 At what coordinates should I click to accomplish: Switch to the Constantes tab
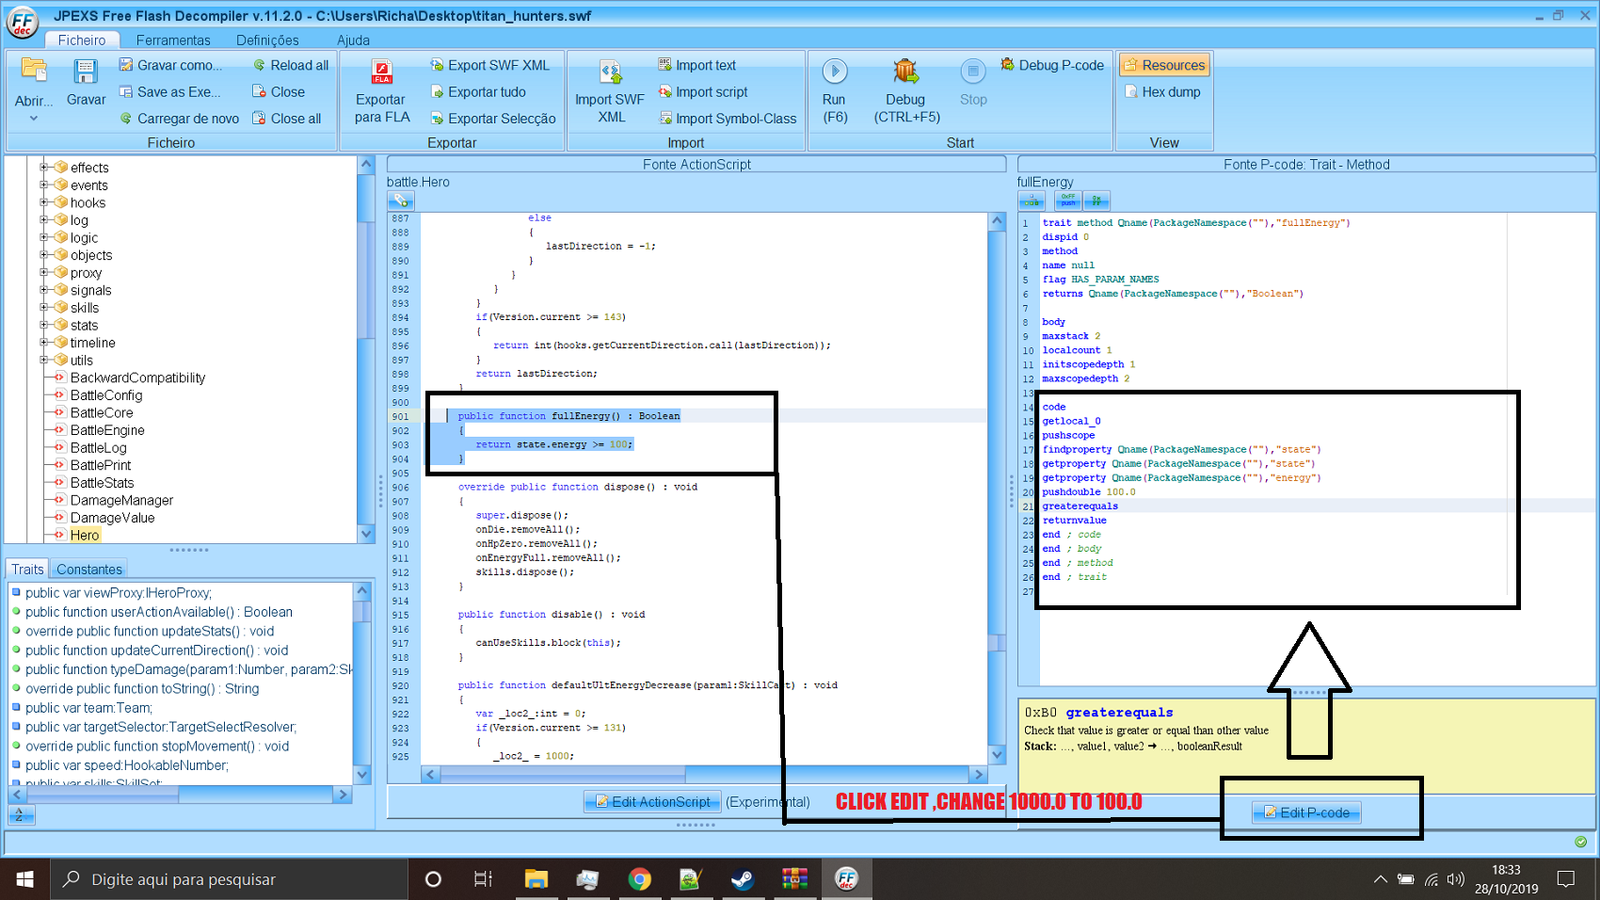point(89,569)
